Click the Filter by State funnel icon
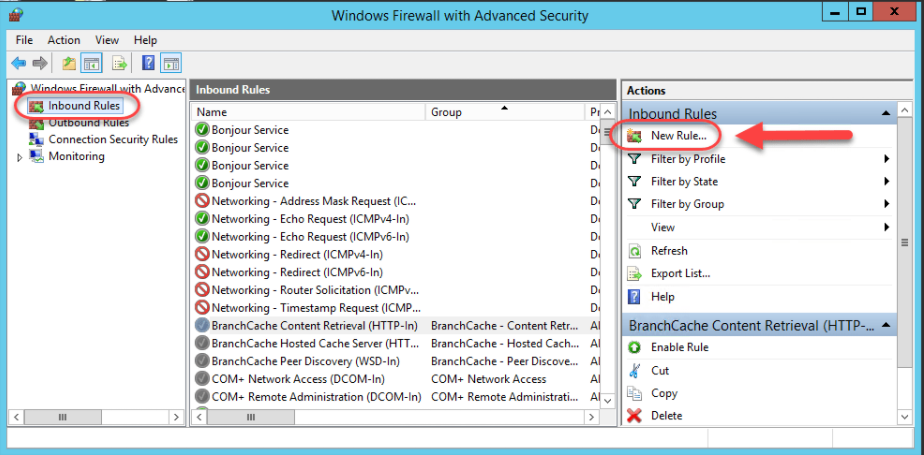This screenshot has height=455, width=924. (x=635, y=182)
